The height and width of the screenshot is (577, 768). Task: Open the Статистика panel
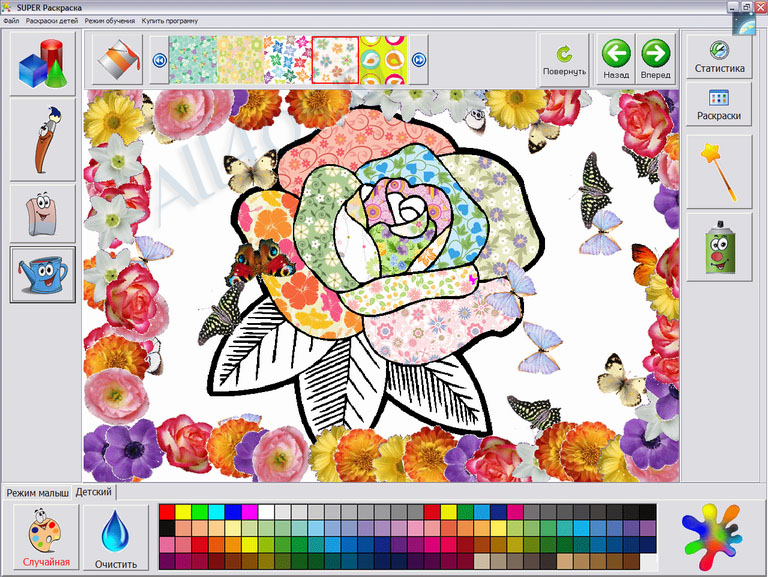tap(719, 57)
